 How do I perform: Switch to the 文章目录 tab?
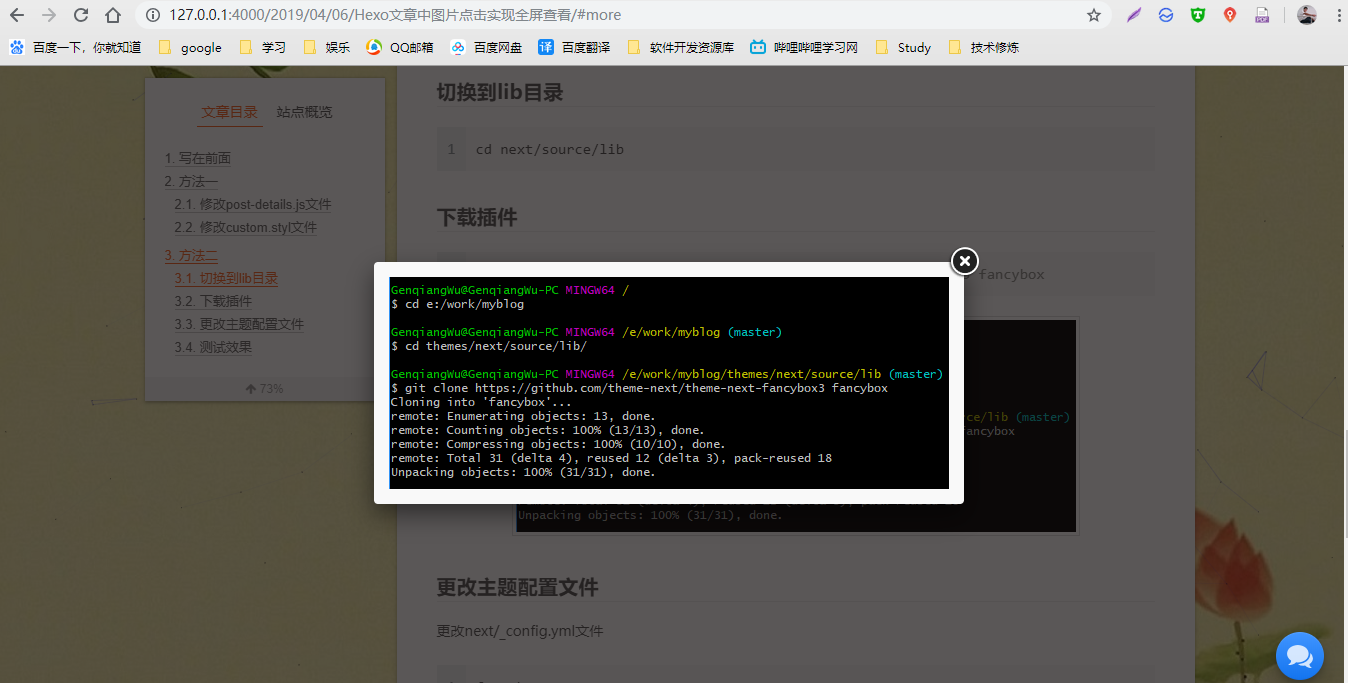229,111
